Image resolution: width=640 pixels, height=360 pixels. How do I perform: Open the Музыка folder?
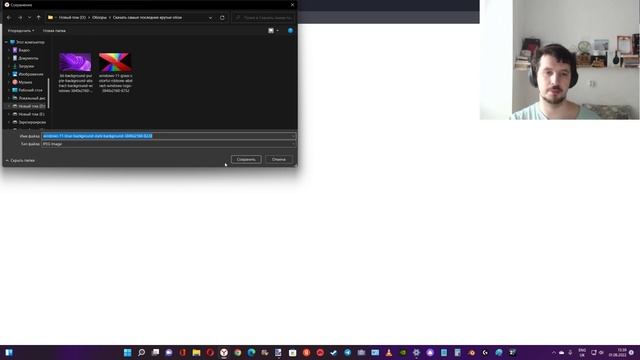(25, 82)
